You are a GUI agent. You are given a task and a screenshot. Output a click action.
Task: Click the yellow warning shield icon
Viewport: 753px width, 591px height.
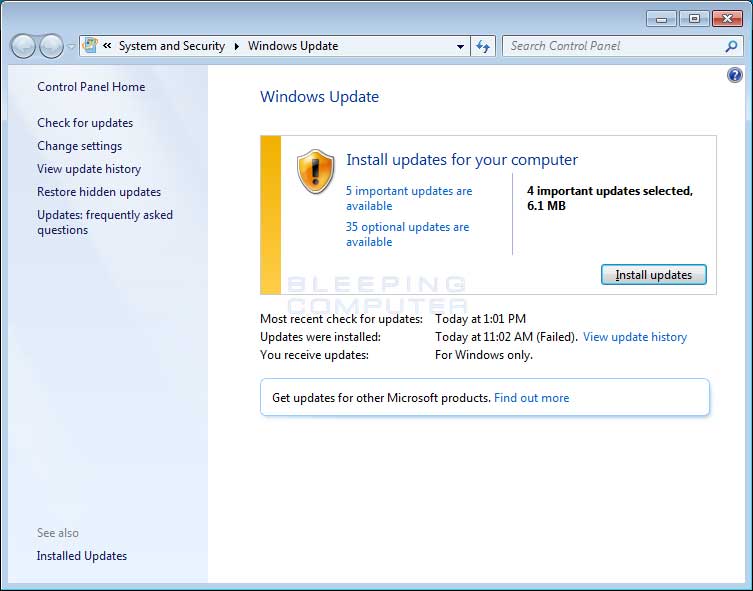tap(316, 171)
